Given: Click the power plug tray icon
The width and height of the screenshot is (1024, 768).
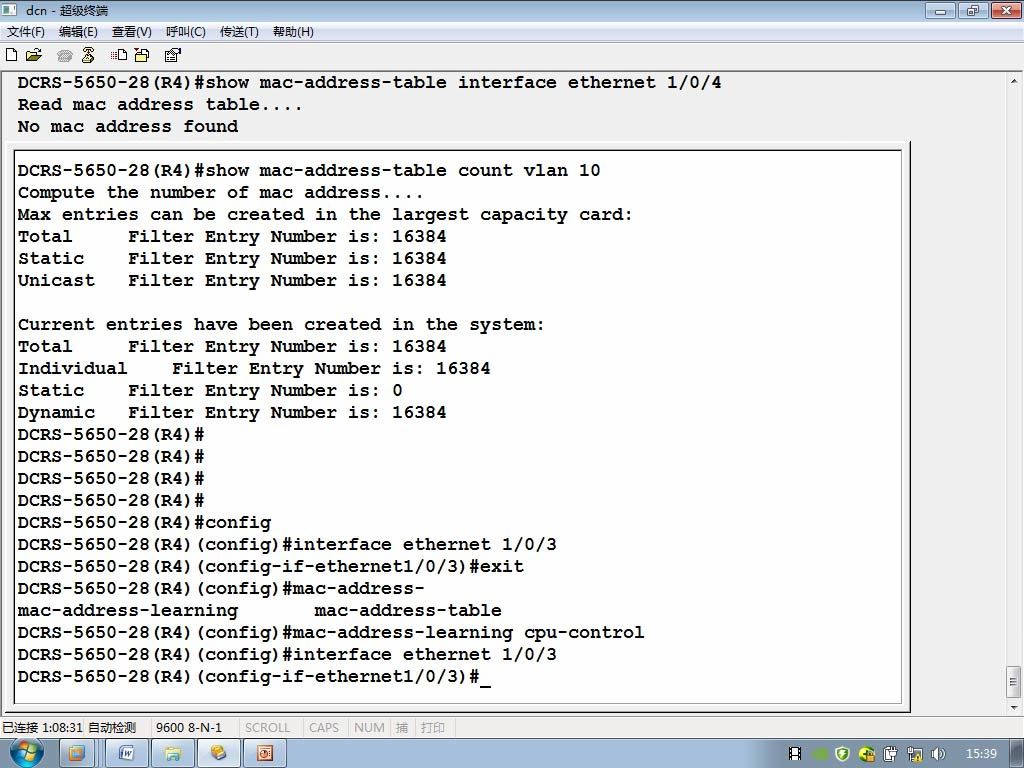Looking at the screenshot, I should coord(890,754).
